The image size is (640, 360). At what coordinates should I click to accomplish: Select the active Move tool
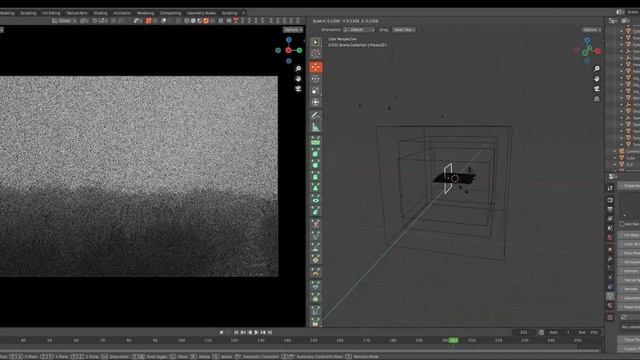tap(316, 67)
